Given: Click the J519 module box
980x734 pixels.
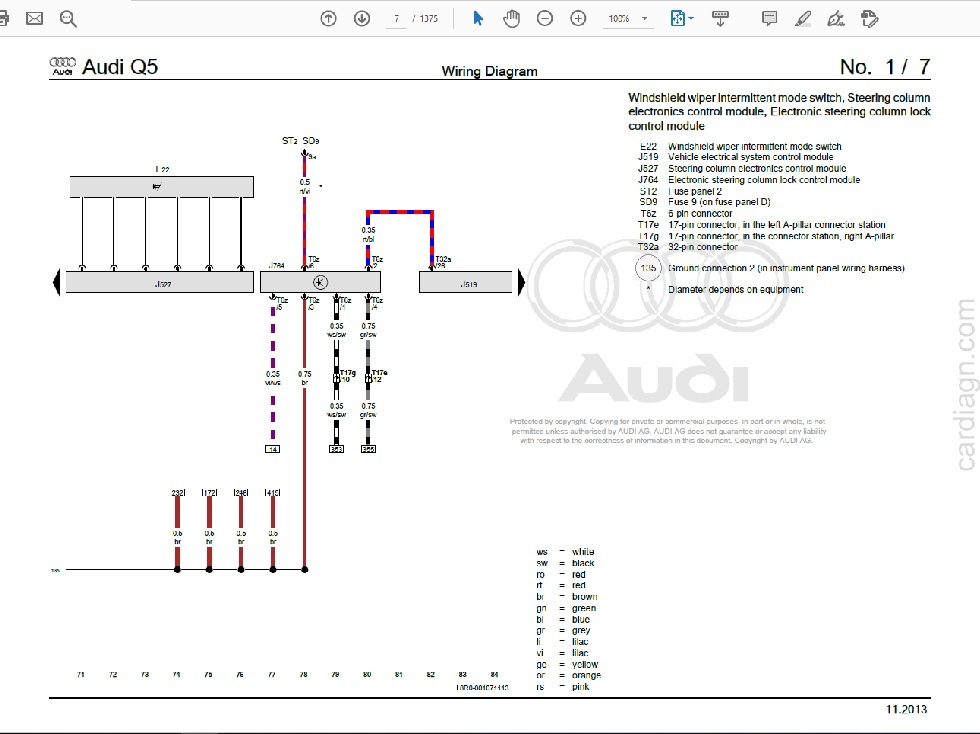Looking at the screenshot, I should 466,283.
